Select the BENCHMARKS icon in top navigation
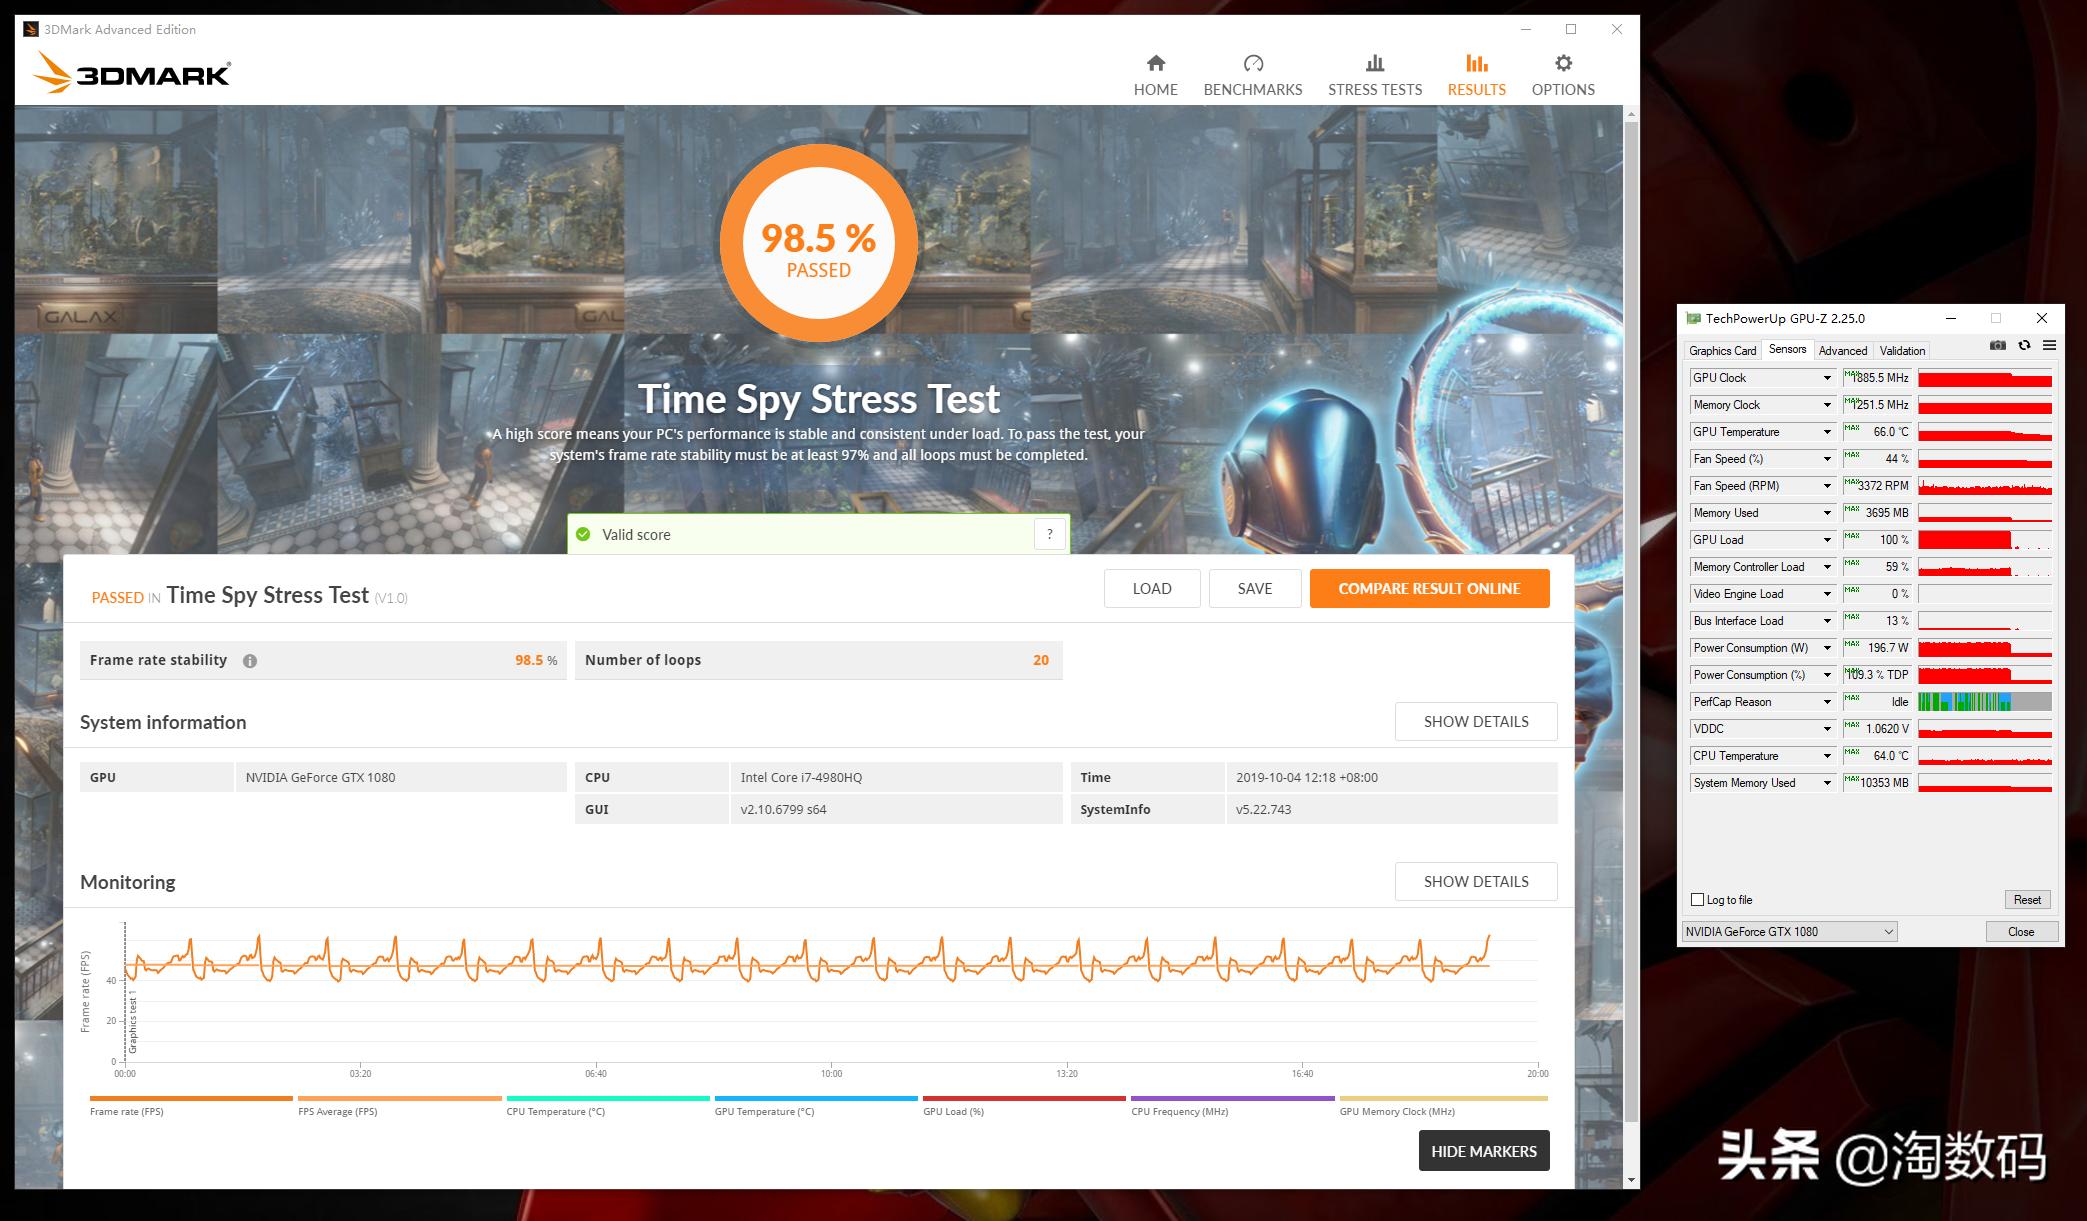2087x1221 pixels. coord(1253,63)
